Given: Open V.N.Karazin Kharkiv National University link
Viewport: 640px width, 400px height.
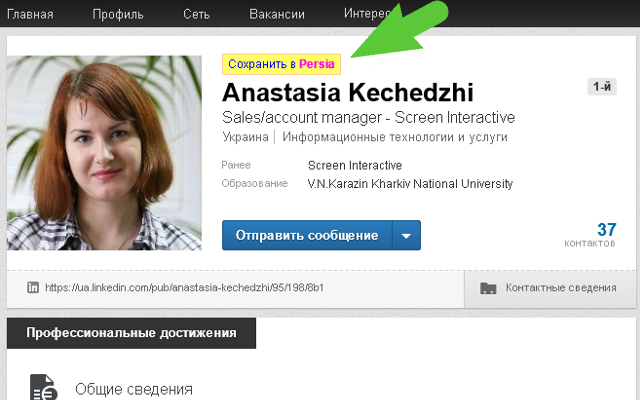Looking at the screenshot, I should [x=410, y=184].
